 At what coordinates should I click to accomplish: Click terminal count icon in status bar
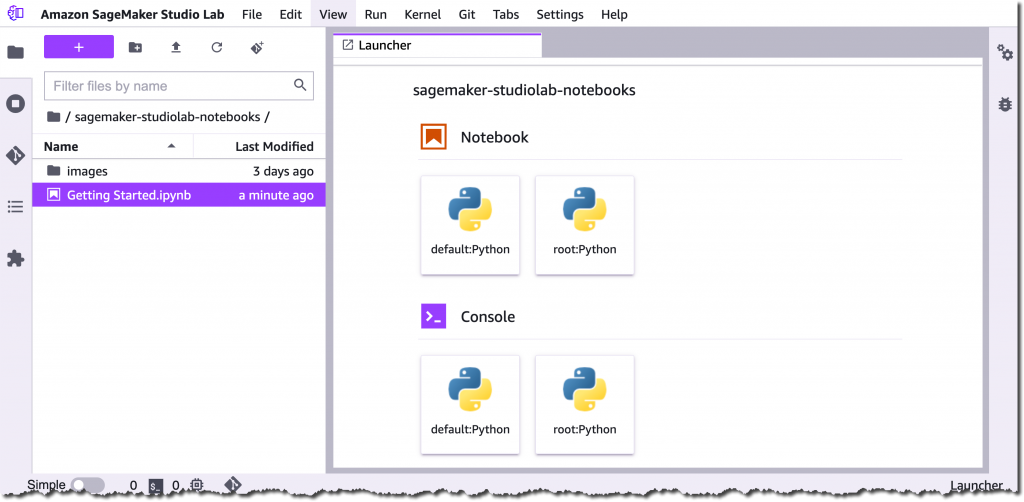155,485
